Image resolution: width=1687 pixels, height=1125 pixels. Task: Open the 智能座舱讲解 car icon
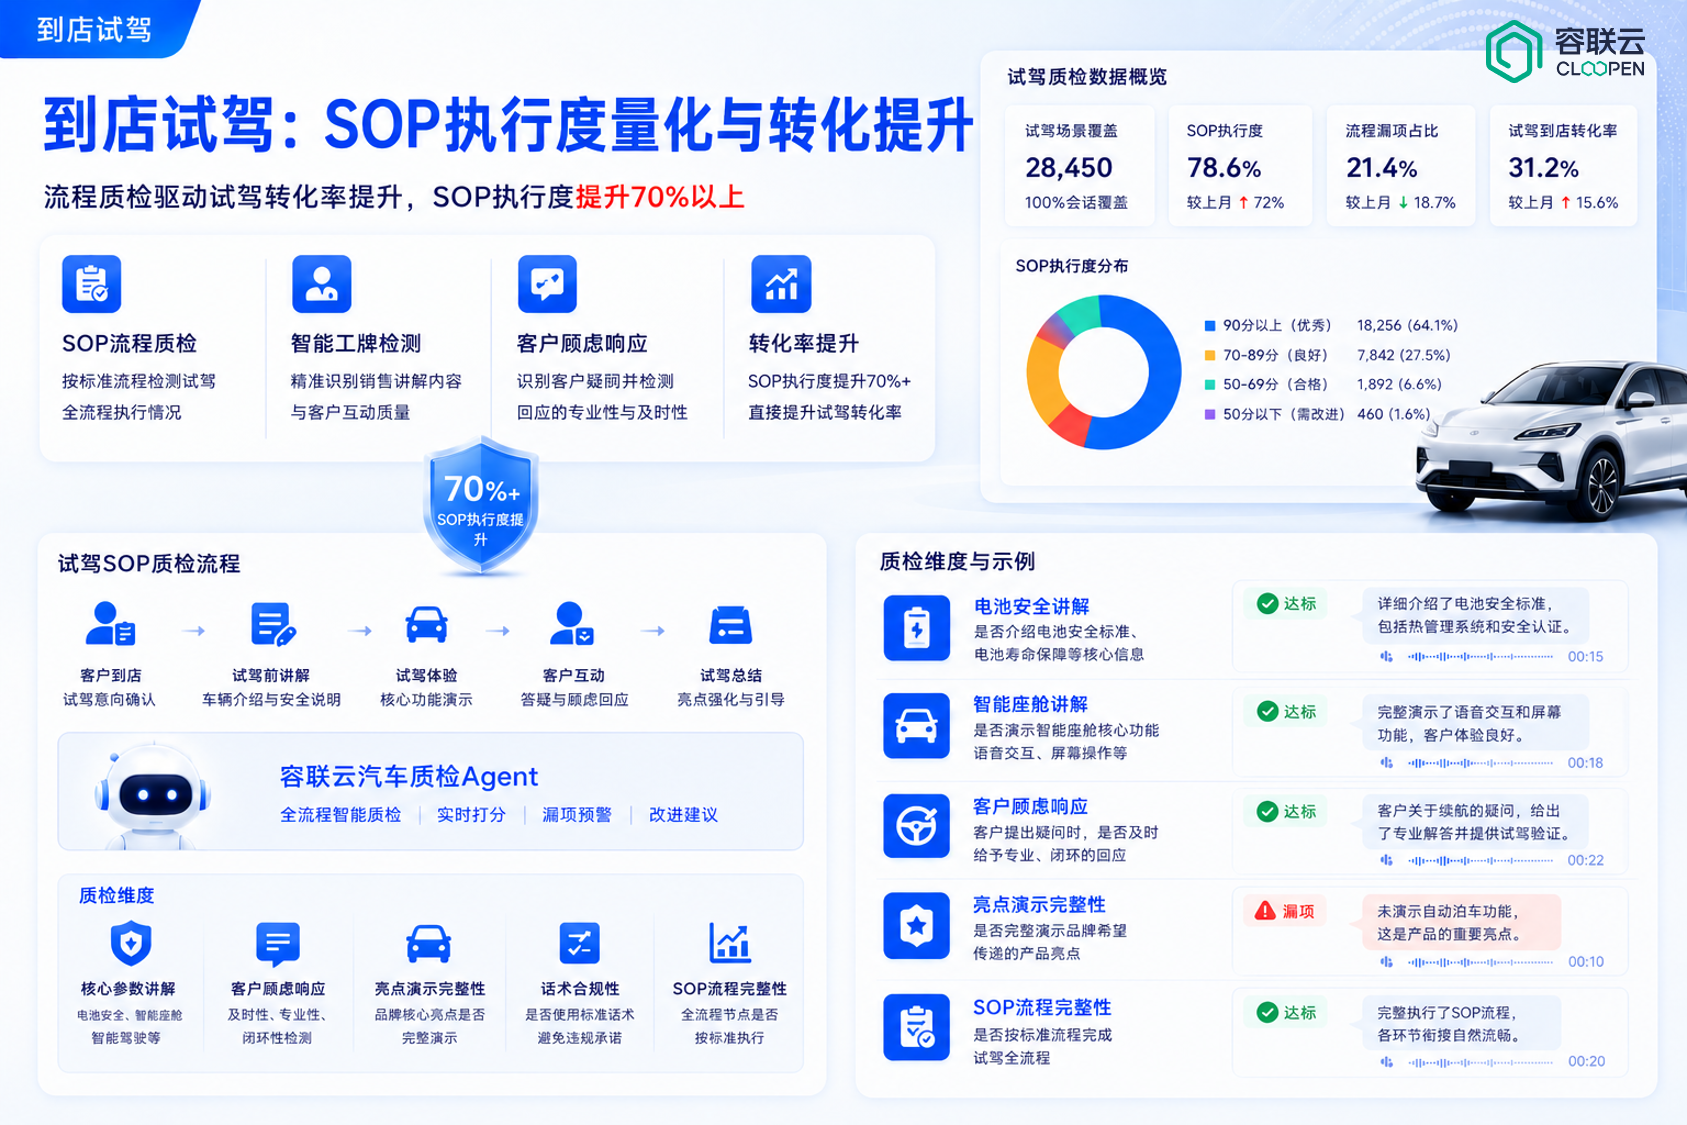[916, 726]
